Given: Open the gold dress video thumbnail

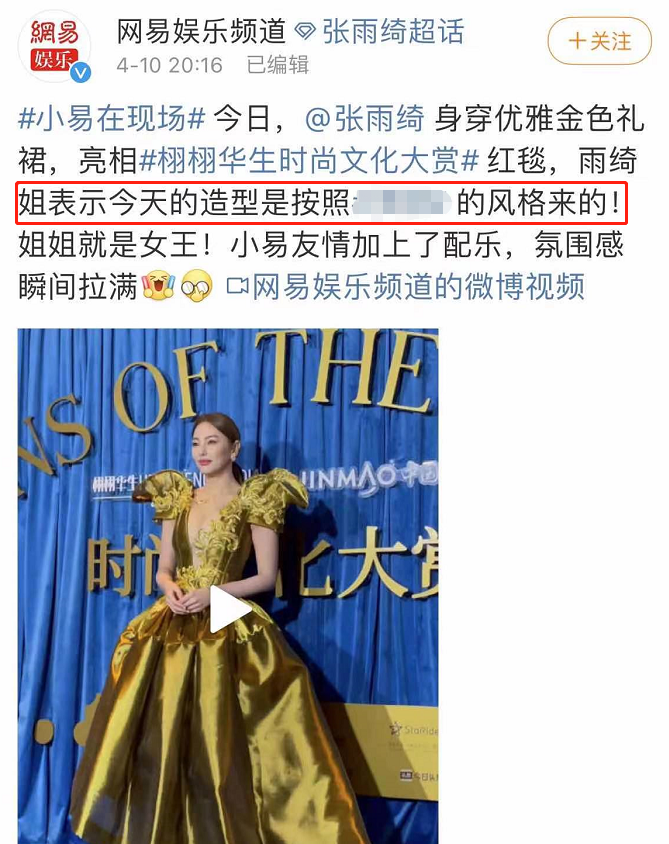Looking at the screenshot, I should [x=228, y=586].
